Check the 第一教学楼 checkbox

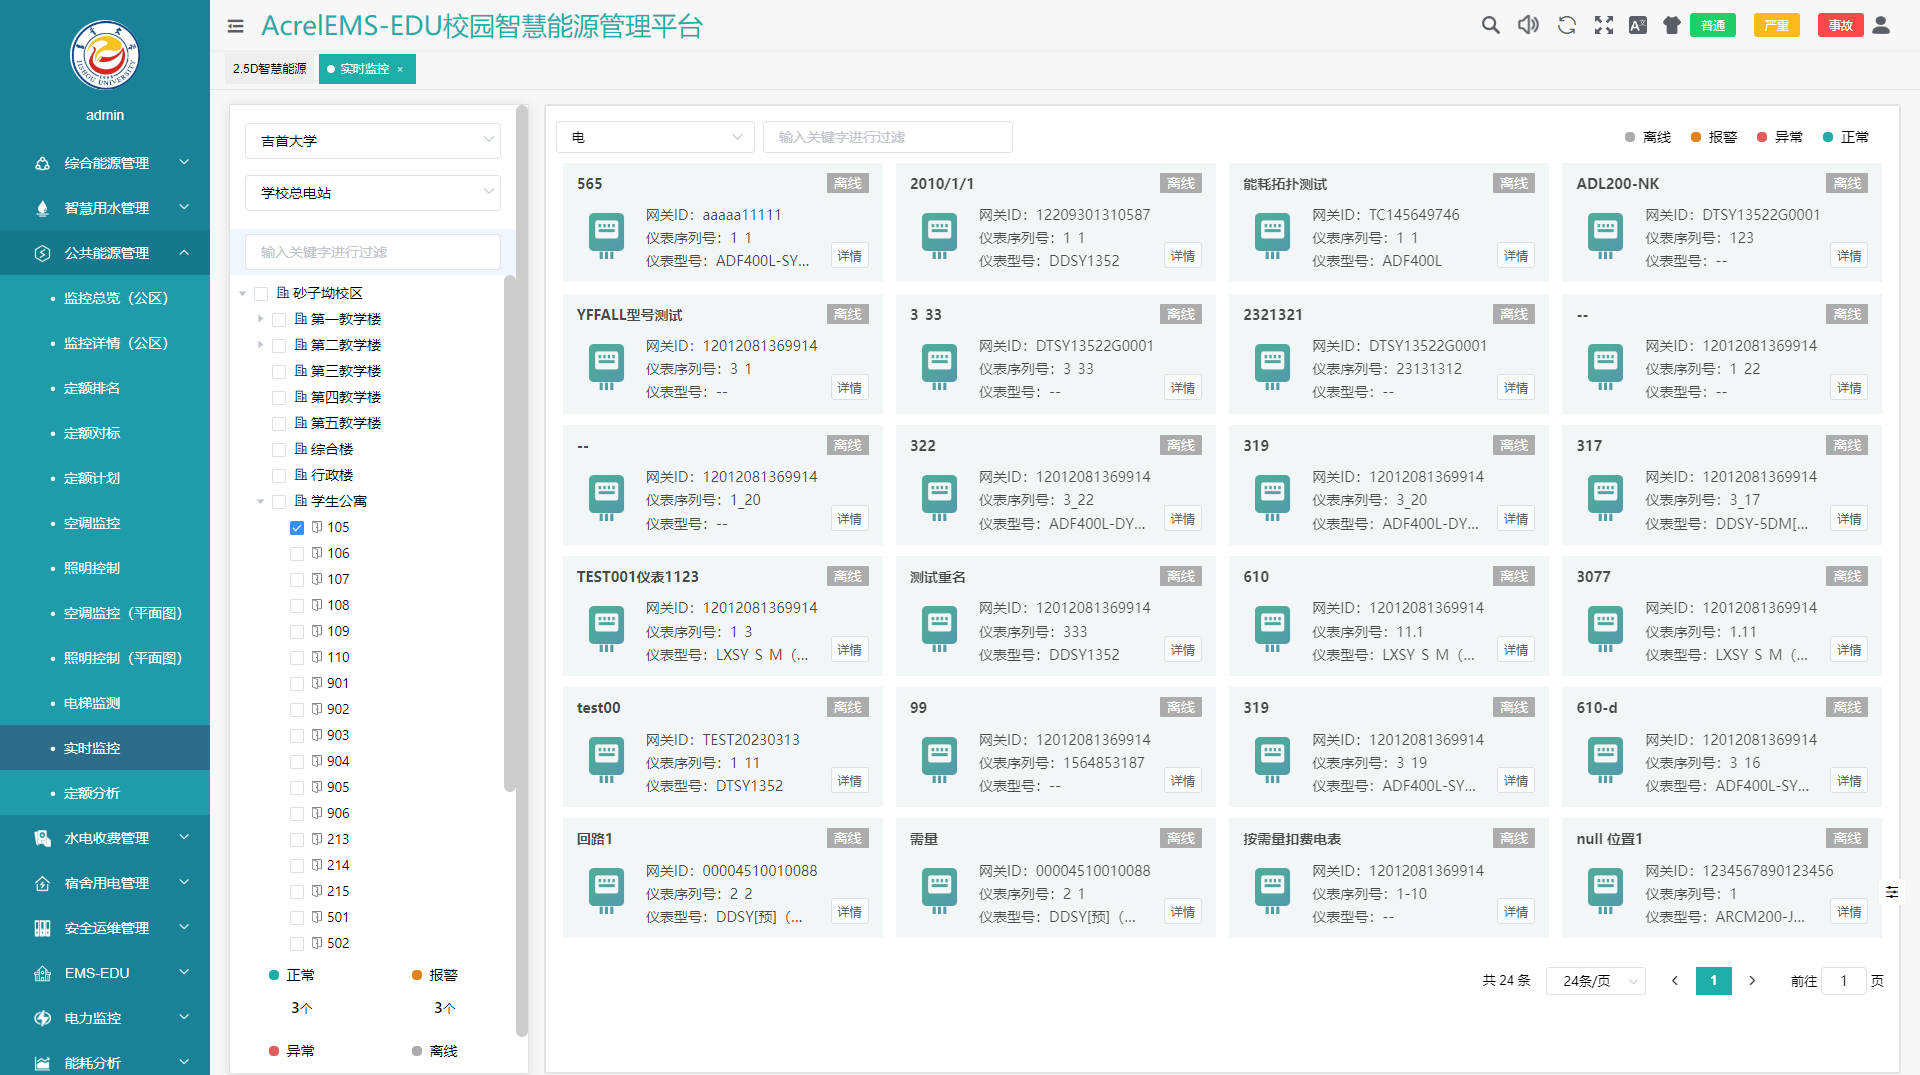pos(279,320)
